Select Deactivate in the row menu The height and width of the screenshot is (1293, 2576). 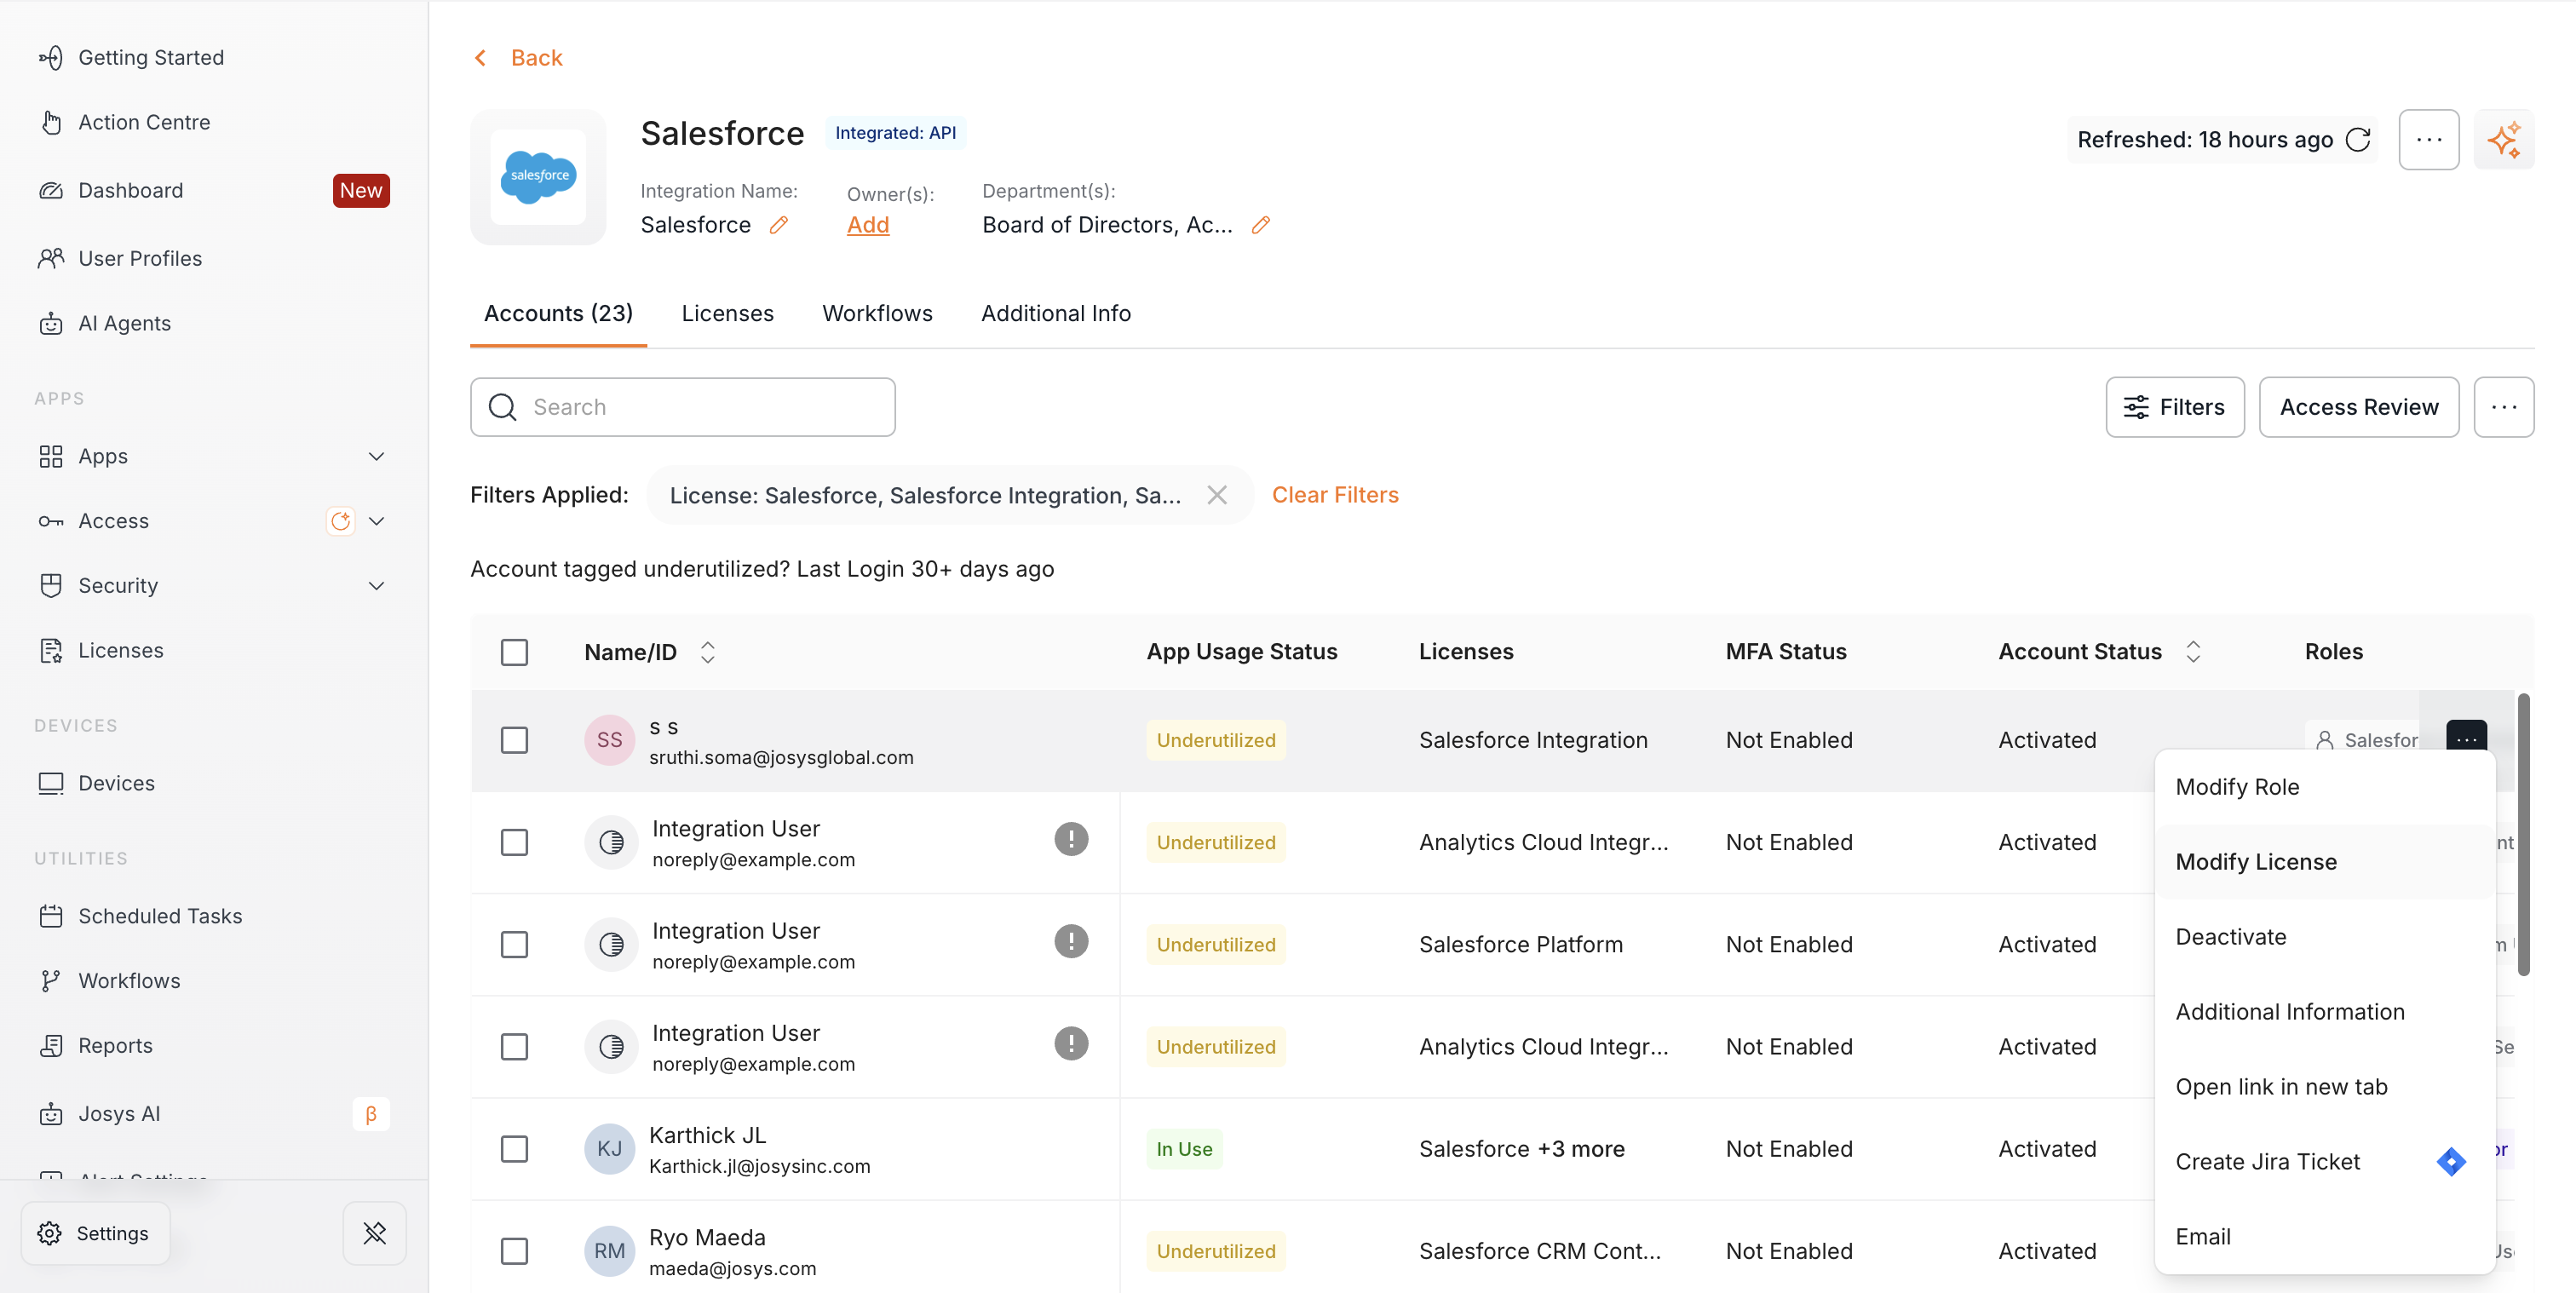point(2325,937)
